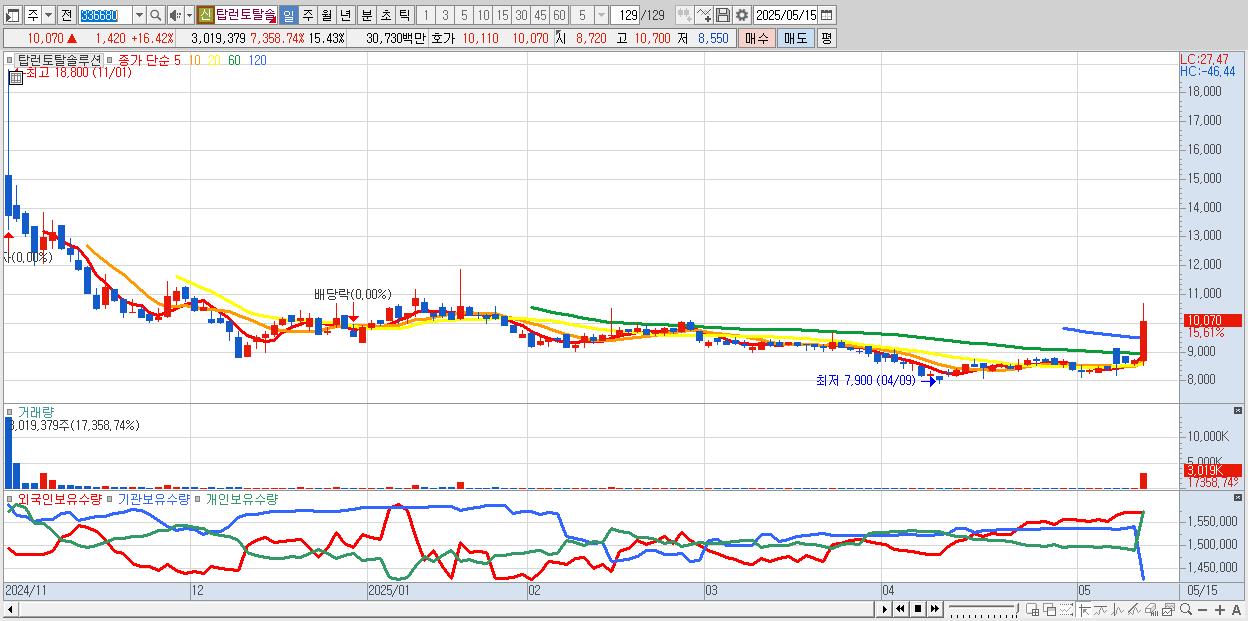Image resolution: width=1248 pixels, height=621 pixels.
Task: Select the 초 second chart period
Action: (x=385, y=15)
